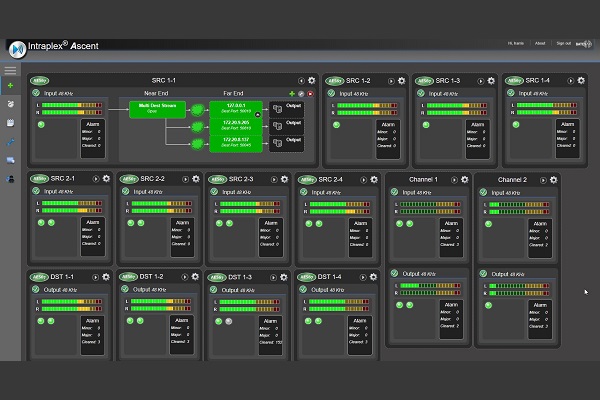Image resolution: width=600 pixels, height=400 pixels.
Task: Click the Output box for 127.0.0.1
Action: click(x=287, y=109)
